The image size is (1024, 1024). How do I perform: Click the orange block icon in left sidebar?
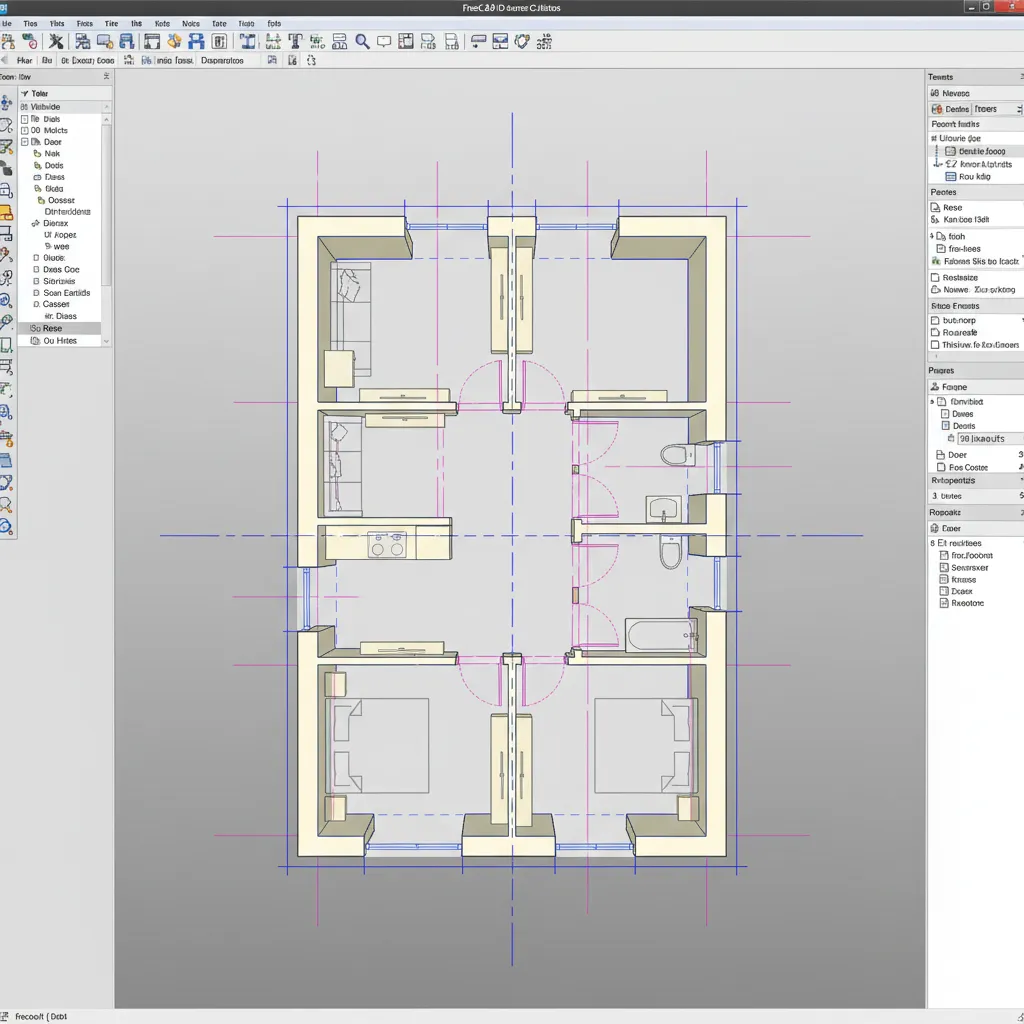(x=7, y=213)
